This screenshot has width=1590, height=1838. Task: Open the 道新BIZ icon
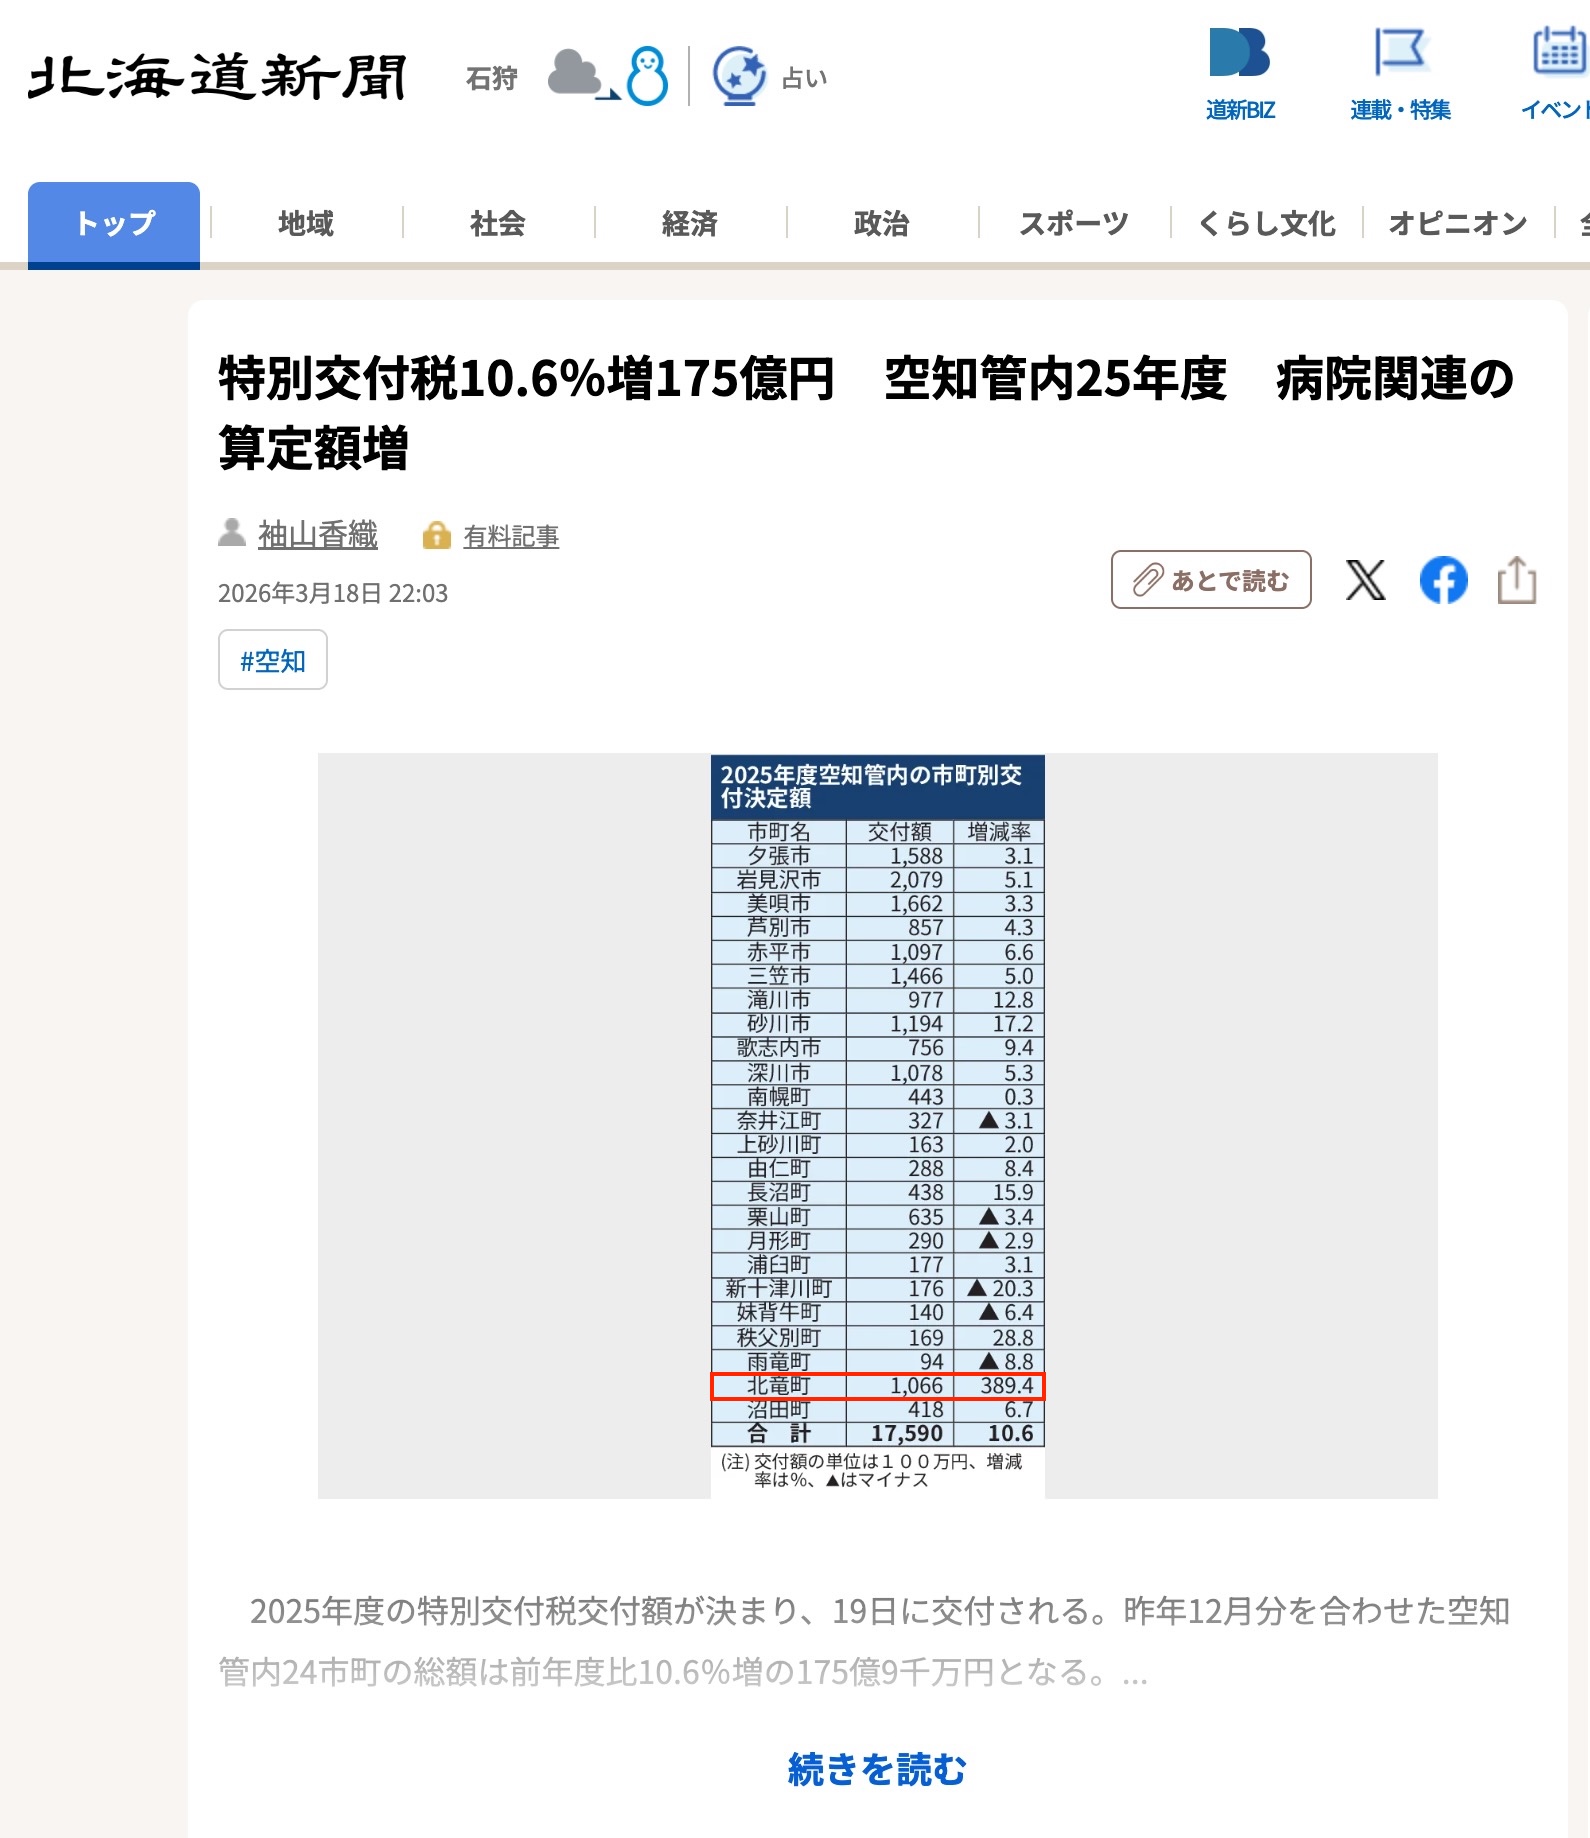(x=1239, y=54)
